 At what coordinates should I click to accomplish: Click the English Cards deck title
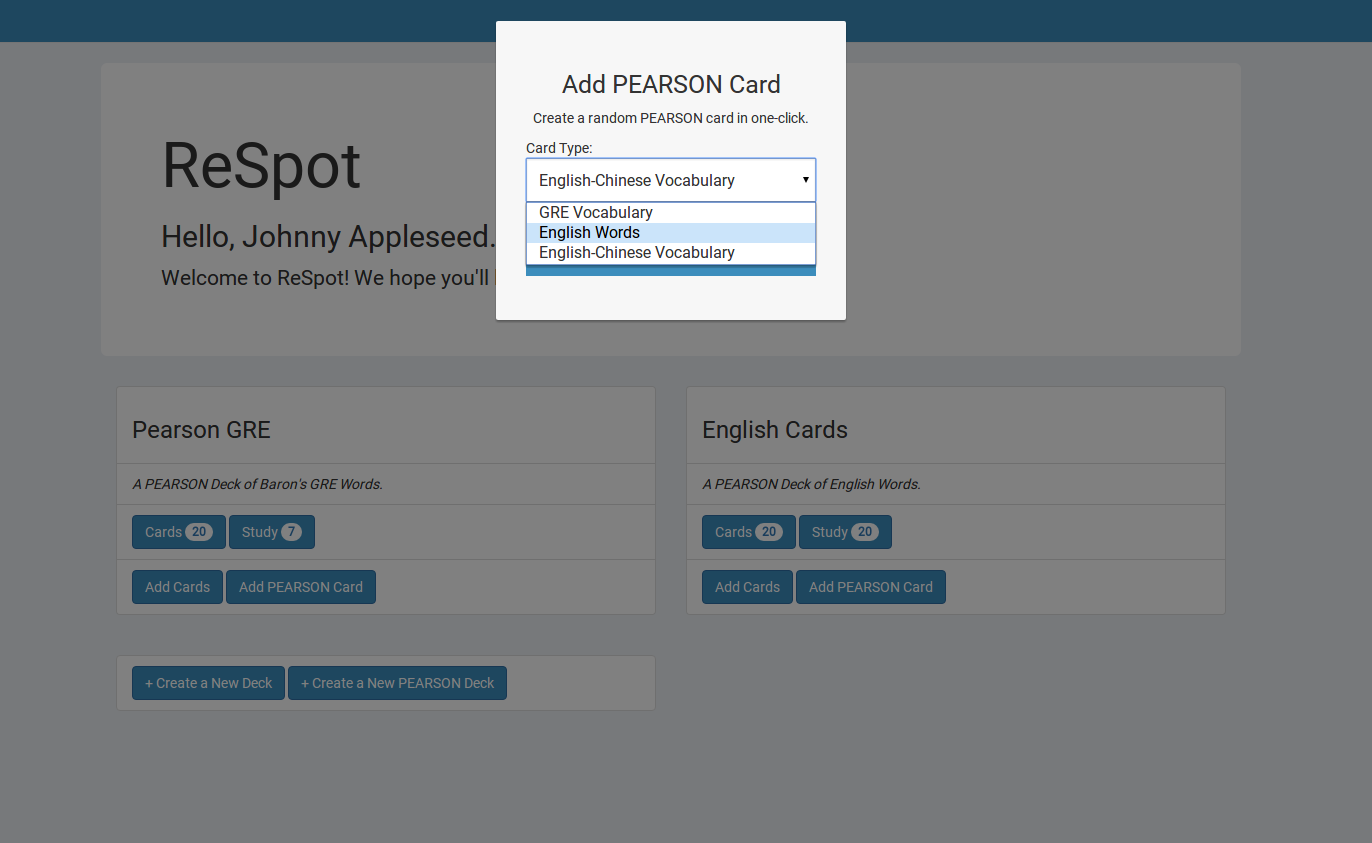click(x=775, y=430)
